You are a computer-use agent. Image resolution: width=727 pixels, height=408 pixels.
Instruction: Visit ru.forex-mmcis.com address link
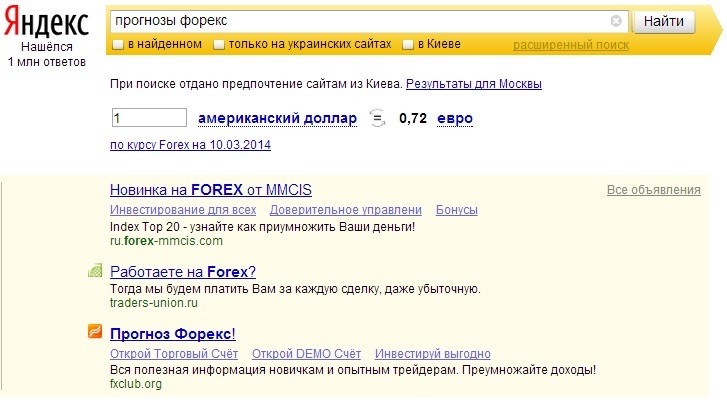(x=166, y=241)
